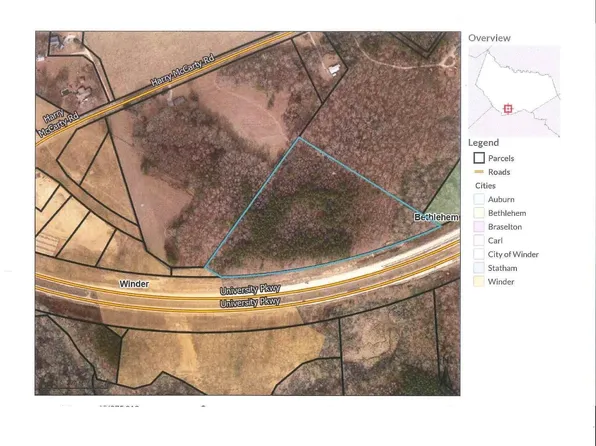Click the stacked 'Harry McCarty Rd' label at map's left edge

click(x=58, y=122)
